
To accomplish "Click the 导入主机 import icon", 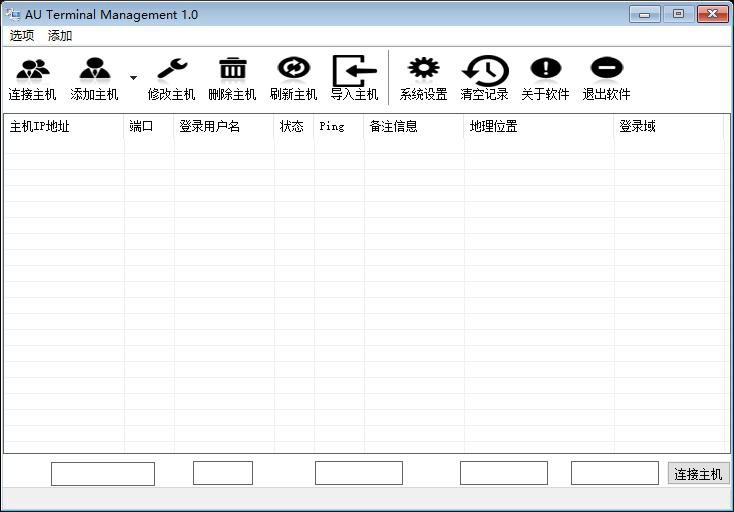I will coord(354,70).
